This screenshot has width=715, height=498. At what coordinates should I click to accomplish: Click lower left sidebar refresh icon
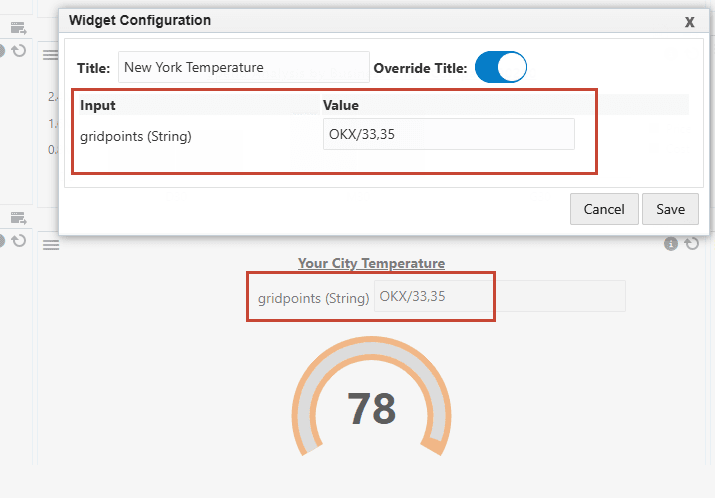coord(19,240)
